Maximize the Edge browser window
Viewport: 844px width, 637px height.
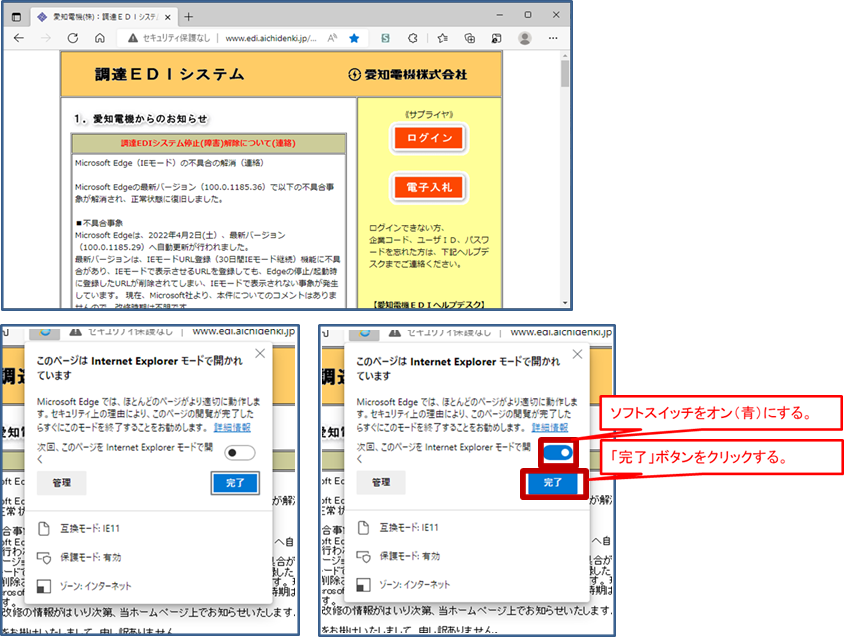pos(528,15)
